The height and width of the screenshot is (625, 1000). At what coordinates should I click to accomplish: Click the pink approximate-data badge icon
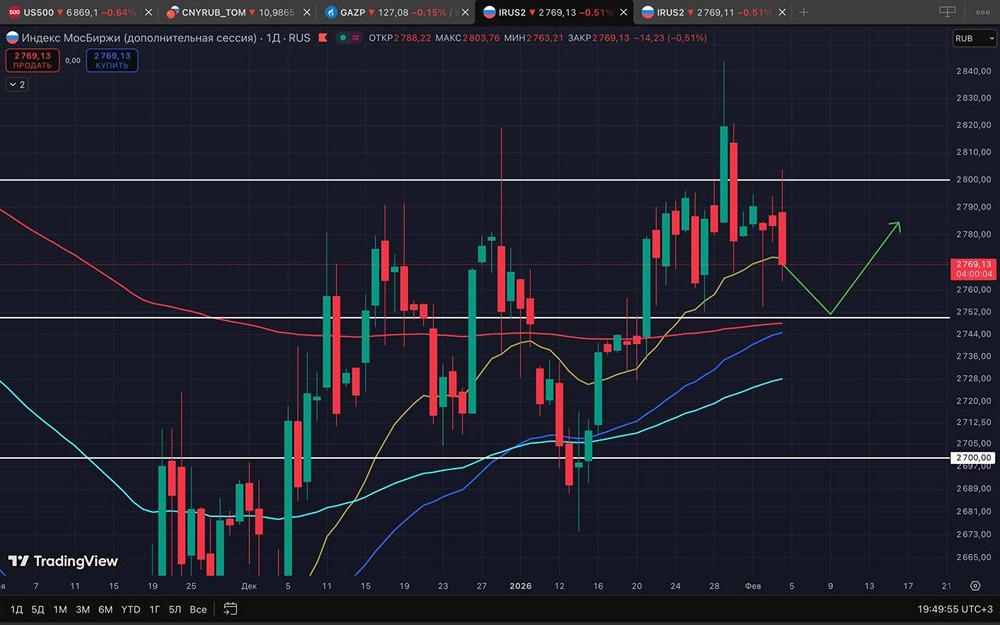(354, 38)
